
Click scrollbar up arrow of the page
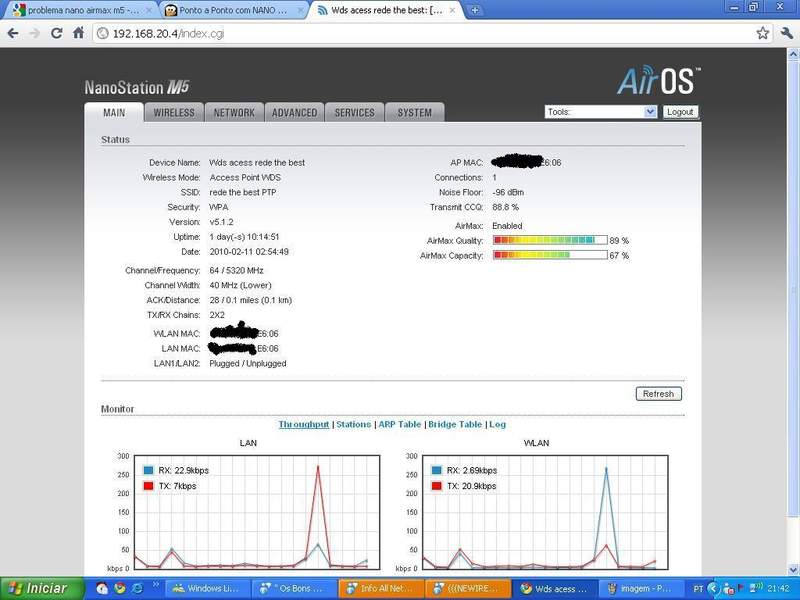pos(793,54)
